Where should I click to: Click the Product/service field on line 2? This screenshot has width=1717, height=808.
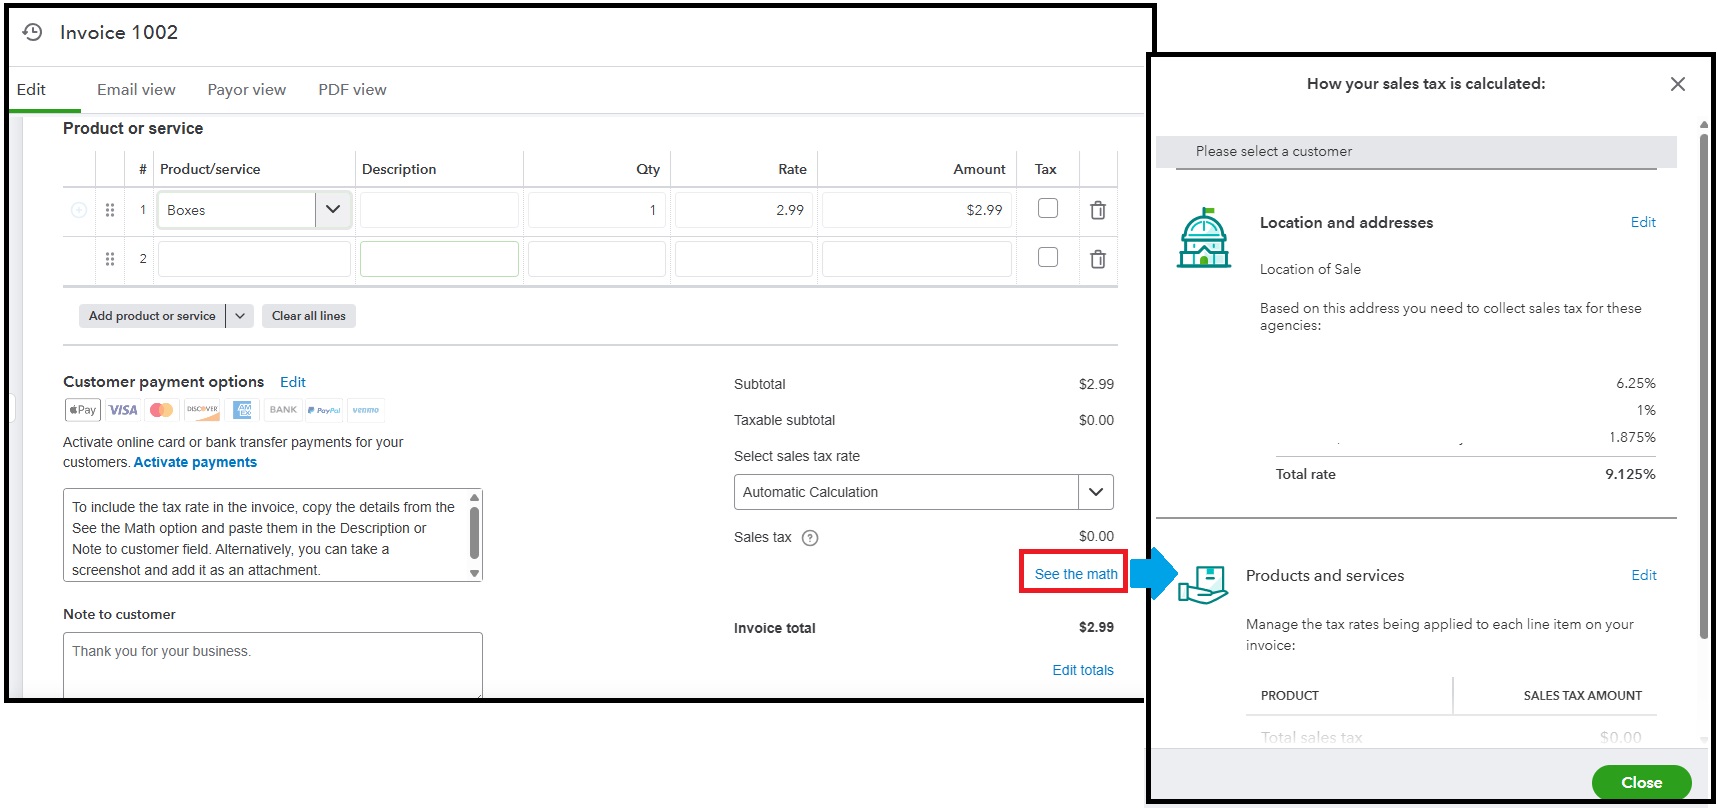[x=254, y=259]
